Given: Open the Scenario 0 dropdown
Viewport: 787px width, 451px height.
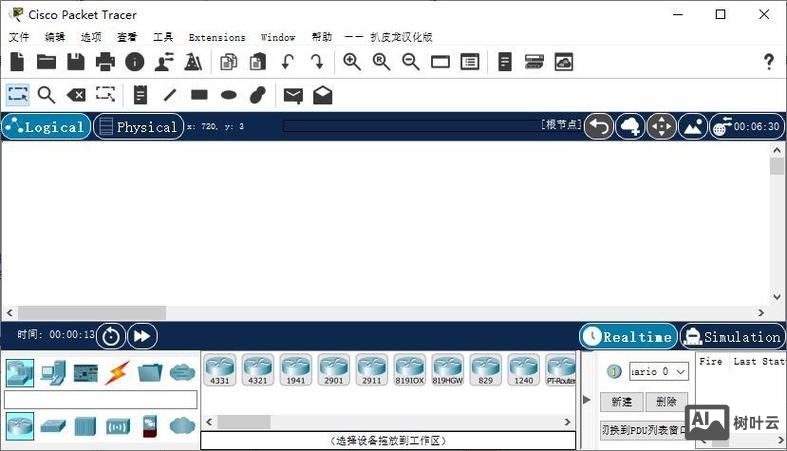Looking at the screenshot, I should coord(659,371).
